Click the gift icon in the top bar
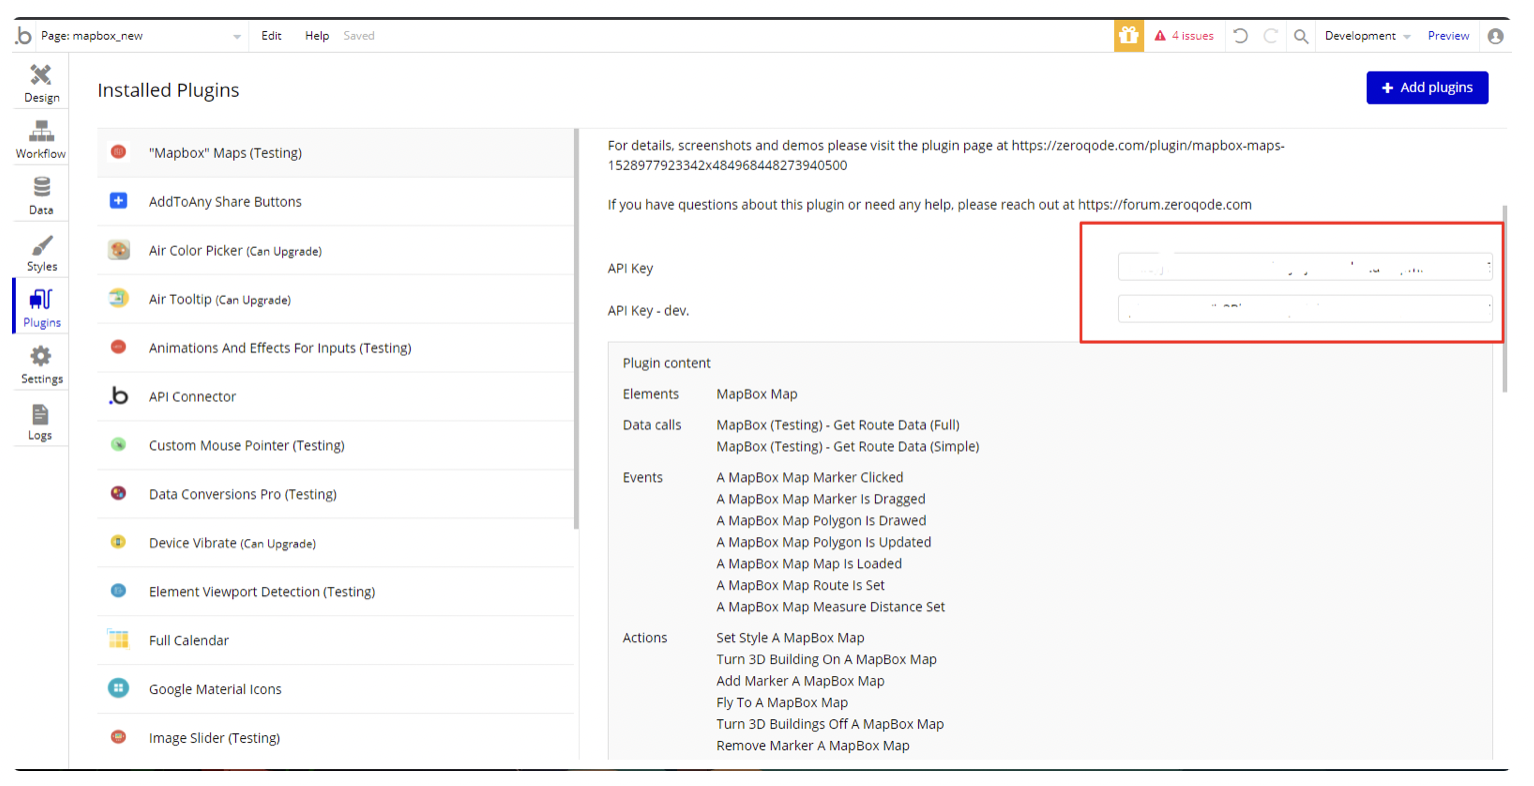Image resolution: width=1534 pixels, height=786 pixels. pyautogui.click(x=1129, y=36)
